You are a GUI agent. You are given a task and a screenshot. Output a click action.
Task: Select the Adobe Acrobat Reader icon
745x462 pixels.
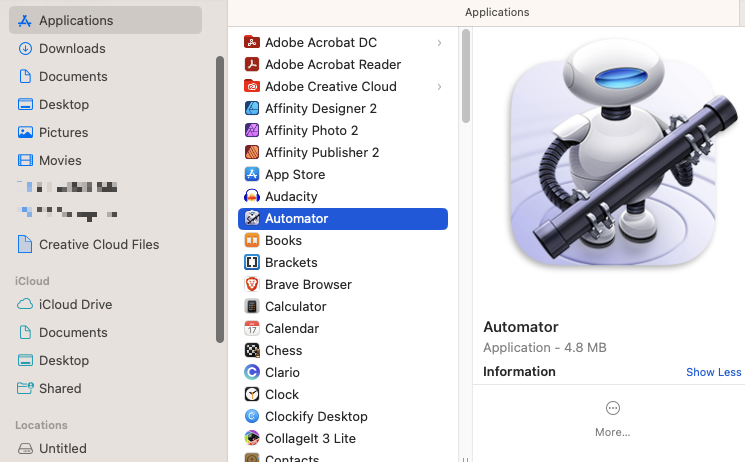click(252, 64)
